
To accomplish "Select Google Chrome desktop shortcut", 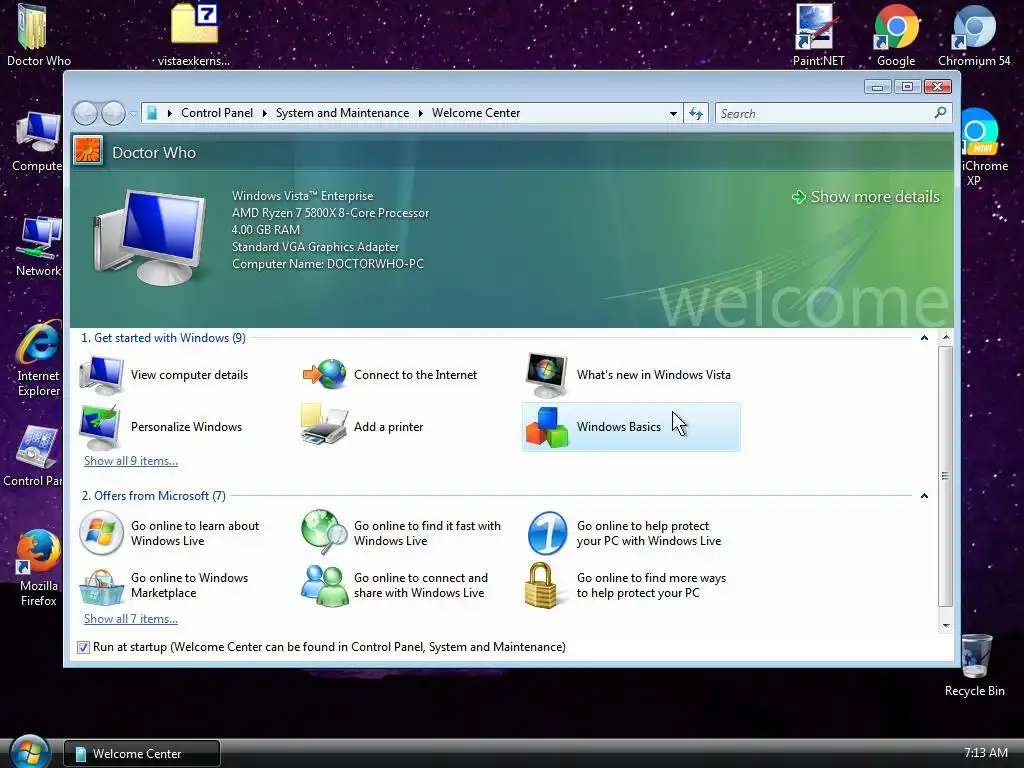I will (x=896, y=36).
